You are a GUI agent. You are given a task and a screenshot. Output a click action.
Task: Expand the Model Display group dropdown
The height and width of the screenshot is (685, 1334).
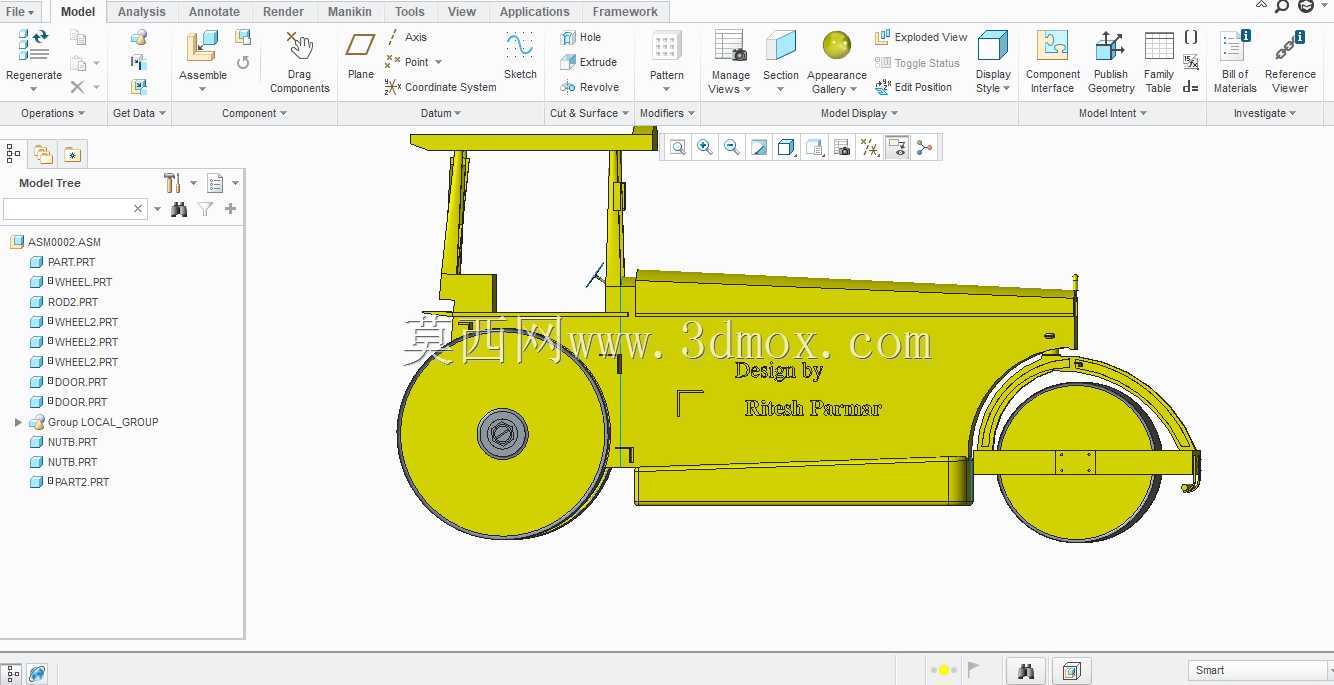coord(859,113)
